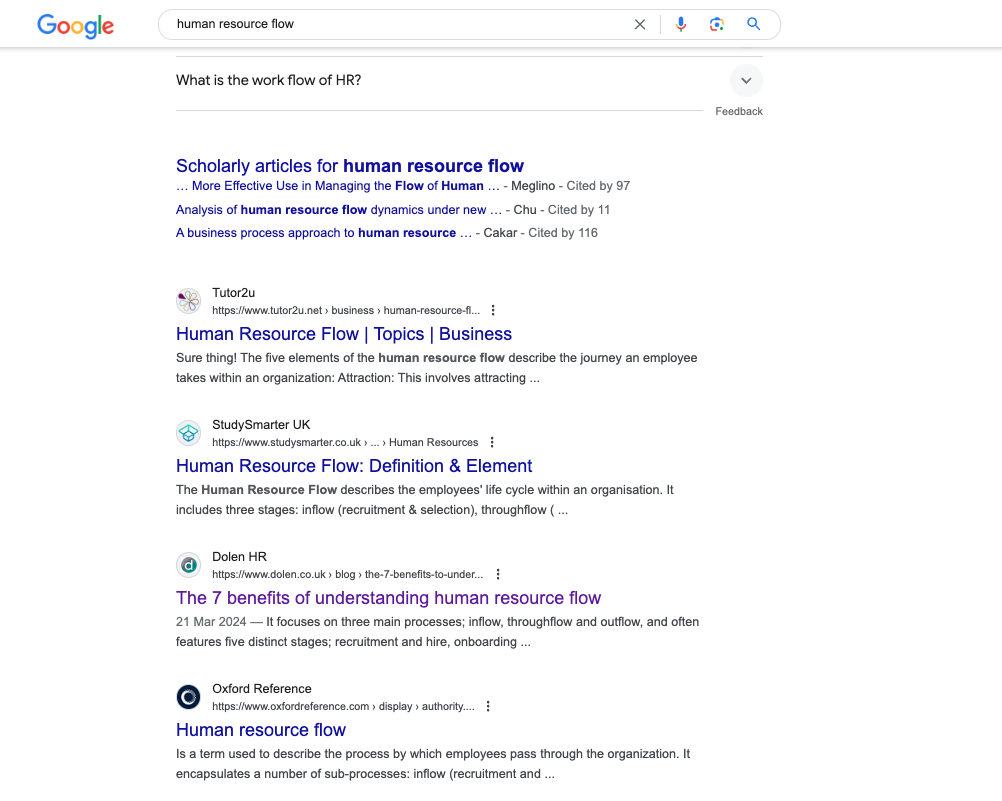
Task: Click the search input field
Action: (x=399, y=24)
